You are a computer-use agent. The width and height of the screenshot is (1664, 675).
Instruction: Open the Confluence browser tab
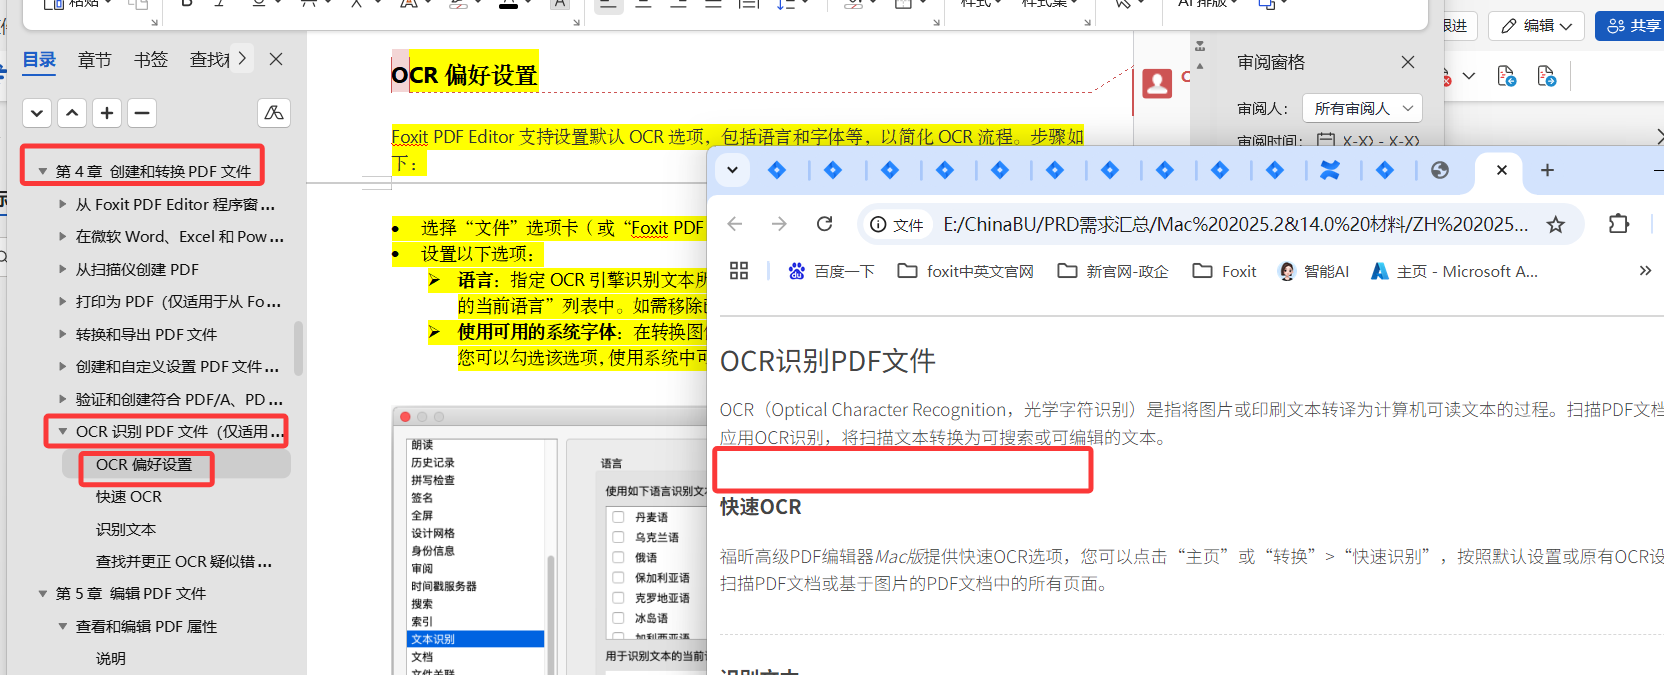[x=1329, y=170]
